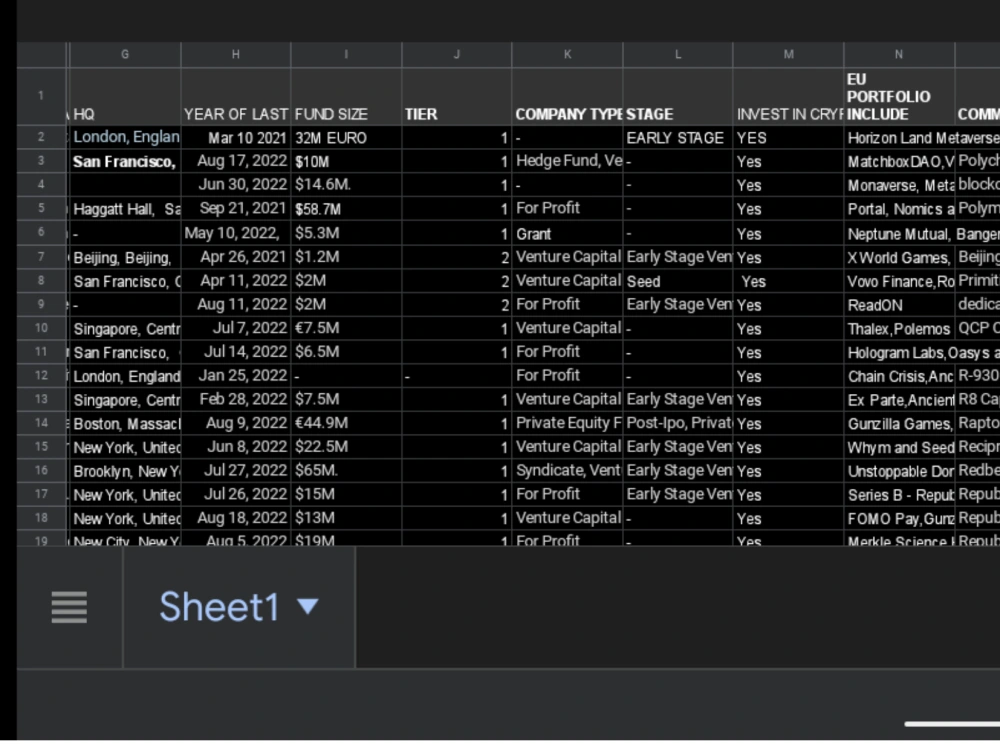This screenshot has width=1000, height=750.
Task: Select the $1.2M fund size cell
Action: click(x=346, y=257)
